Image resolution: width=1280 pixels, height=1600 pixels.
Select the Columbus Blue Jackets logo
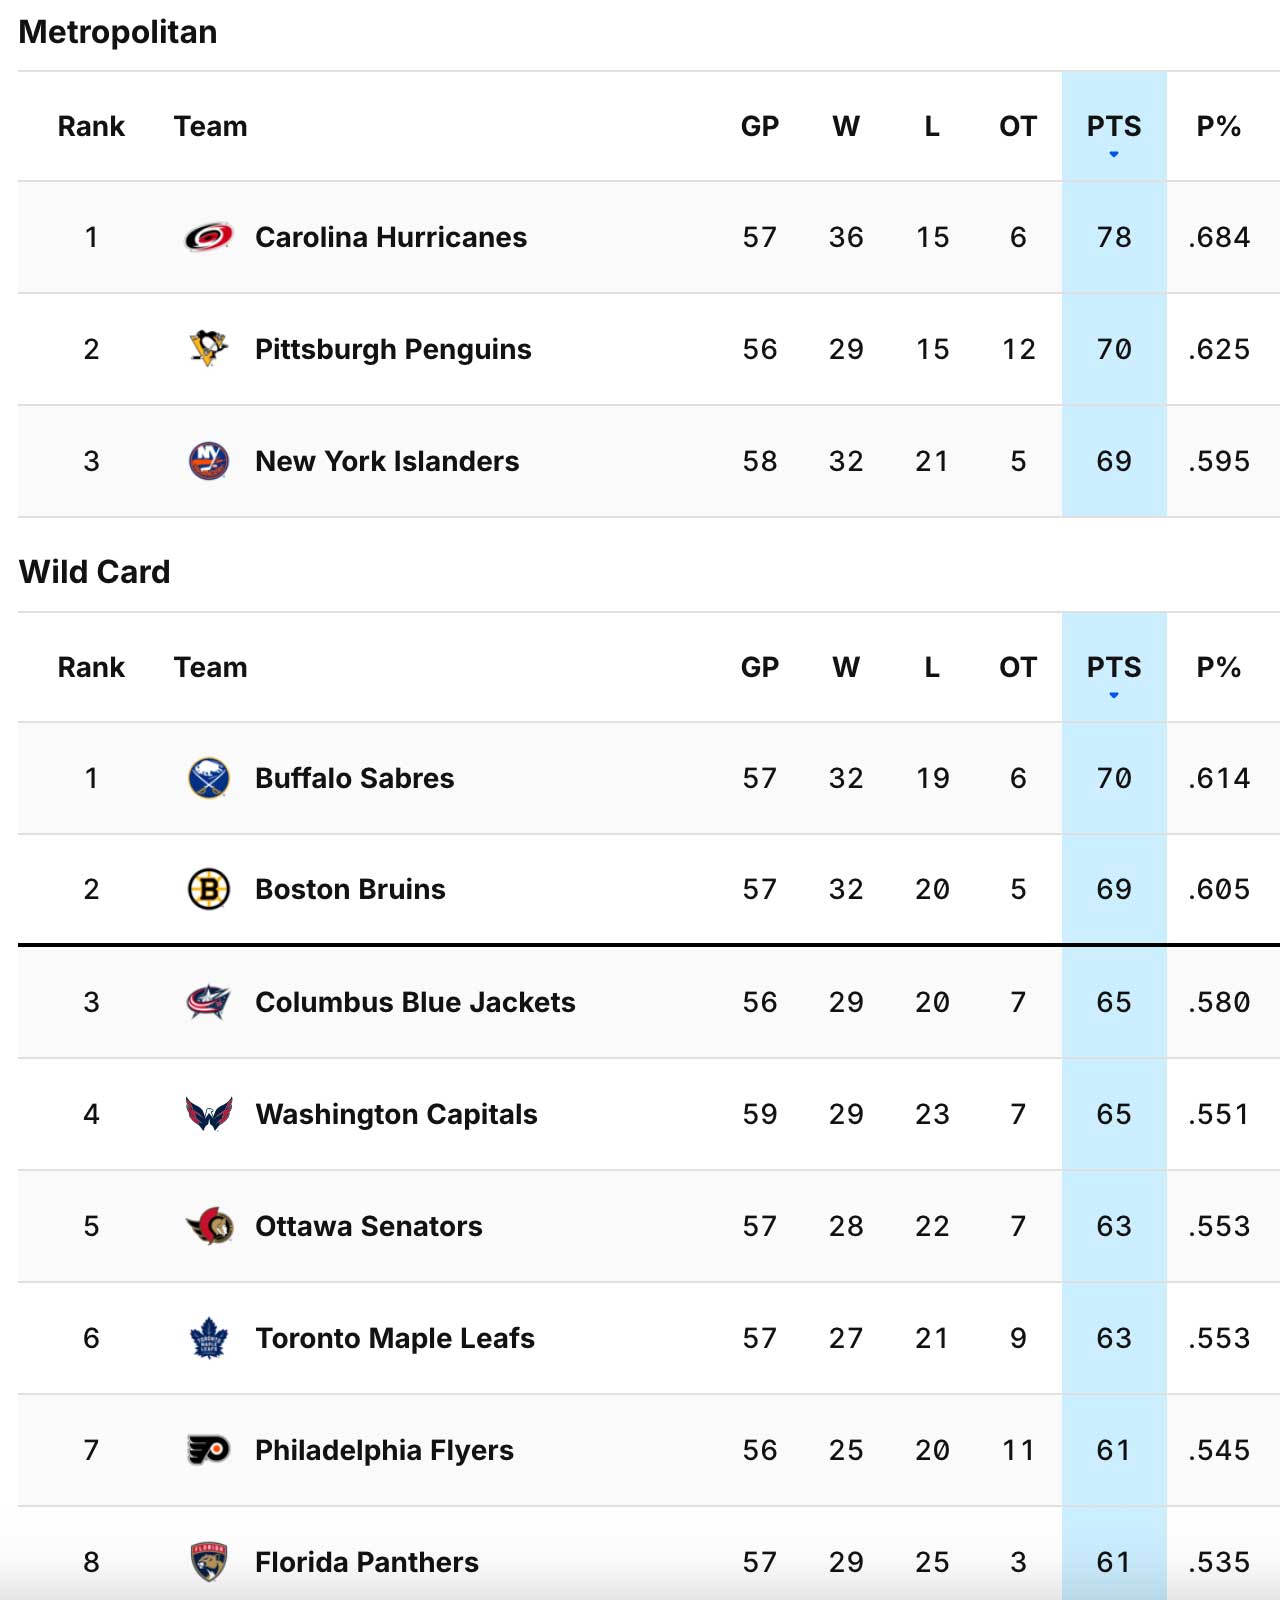pos(209,1002)
